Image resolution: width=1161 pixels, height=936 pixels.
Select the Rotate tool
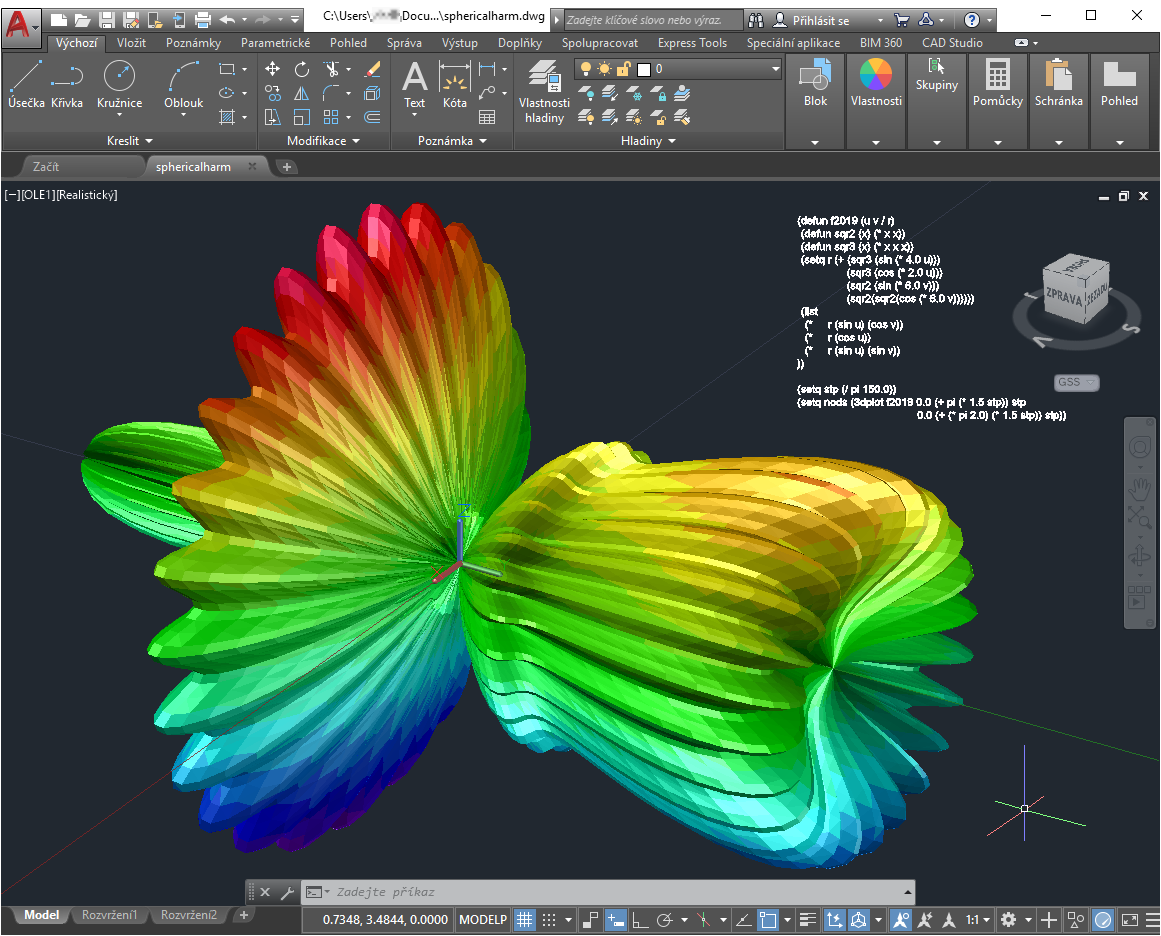click(301, 69)
